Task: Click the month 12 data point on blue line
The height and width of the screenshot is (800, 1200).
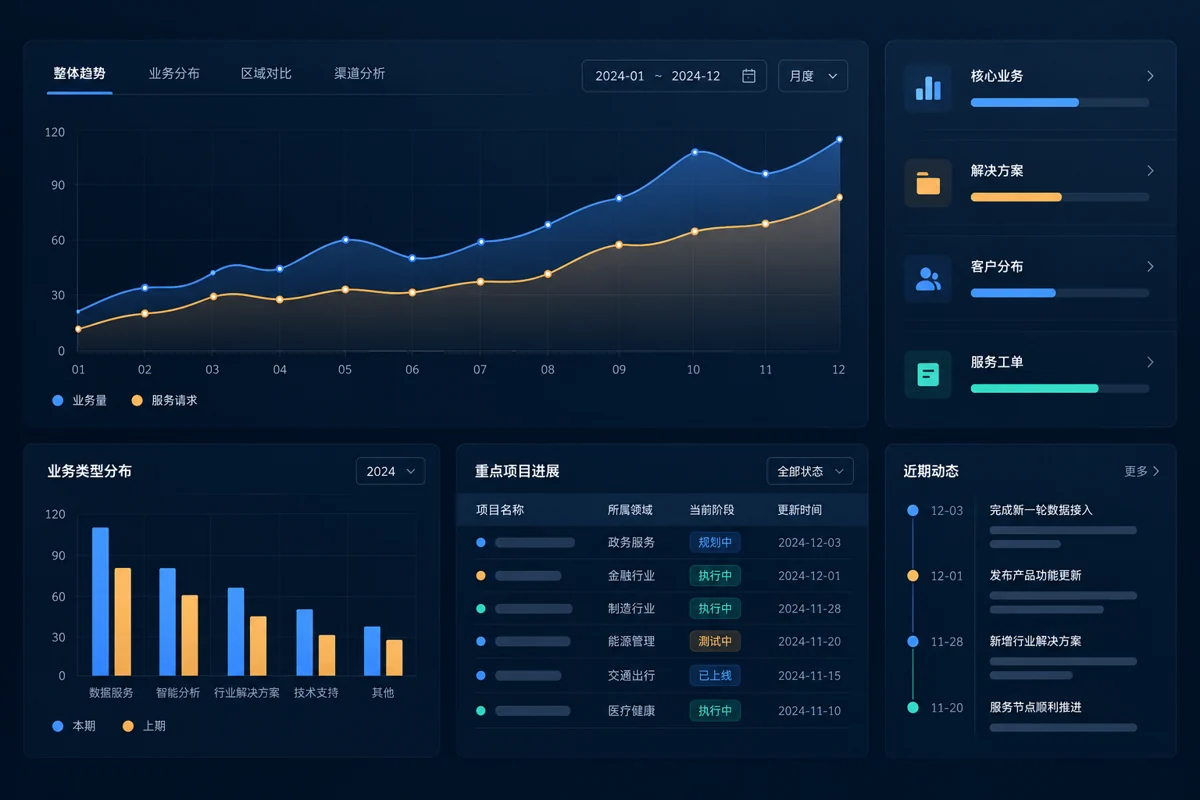Action: (839, 140)
